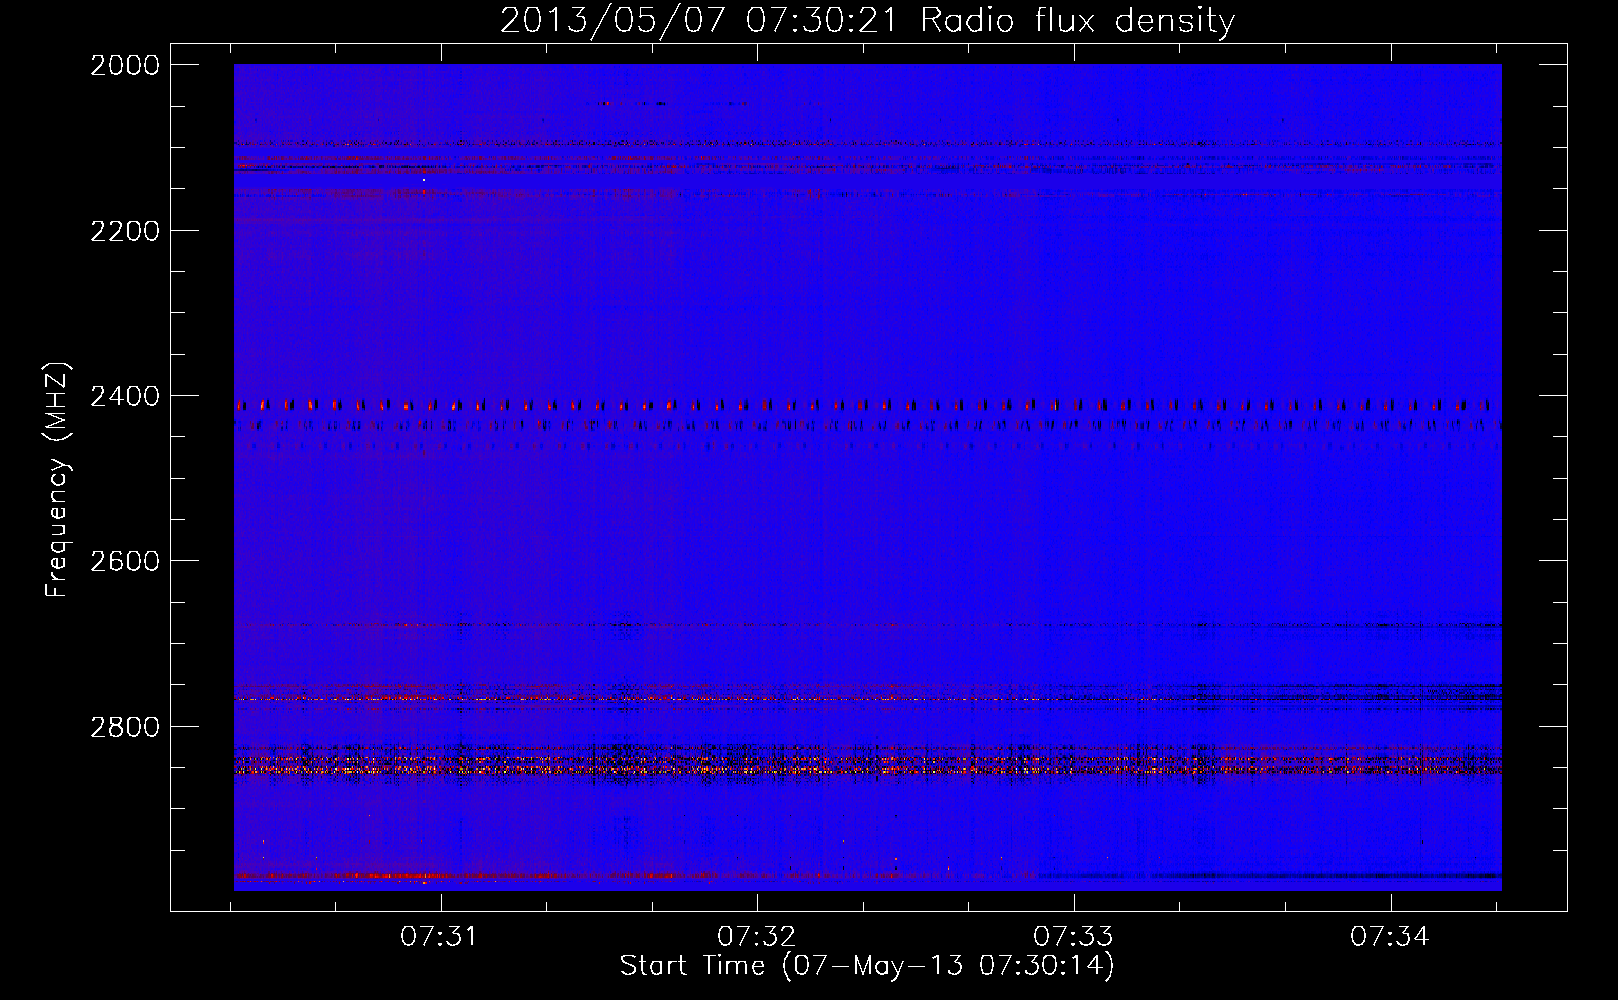The image size is (1618, 1000).
Task: Click the 07:34 time tick label
Action: tap(1390, 937)
